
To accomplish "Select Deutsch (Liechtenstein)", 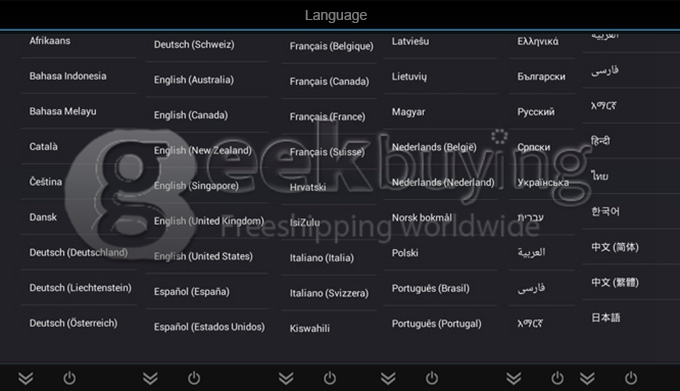I will coord(79,288).
